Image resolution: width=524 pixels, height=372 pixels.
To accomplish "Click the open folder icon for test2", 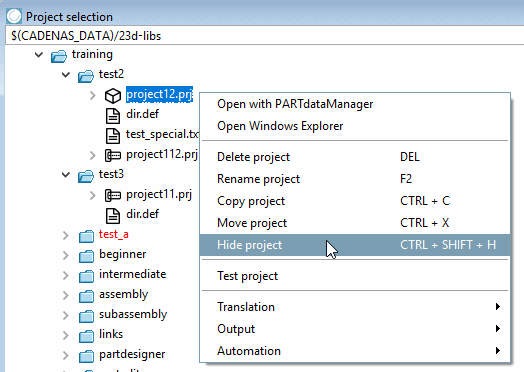I will click(86, 76).
